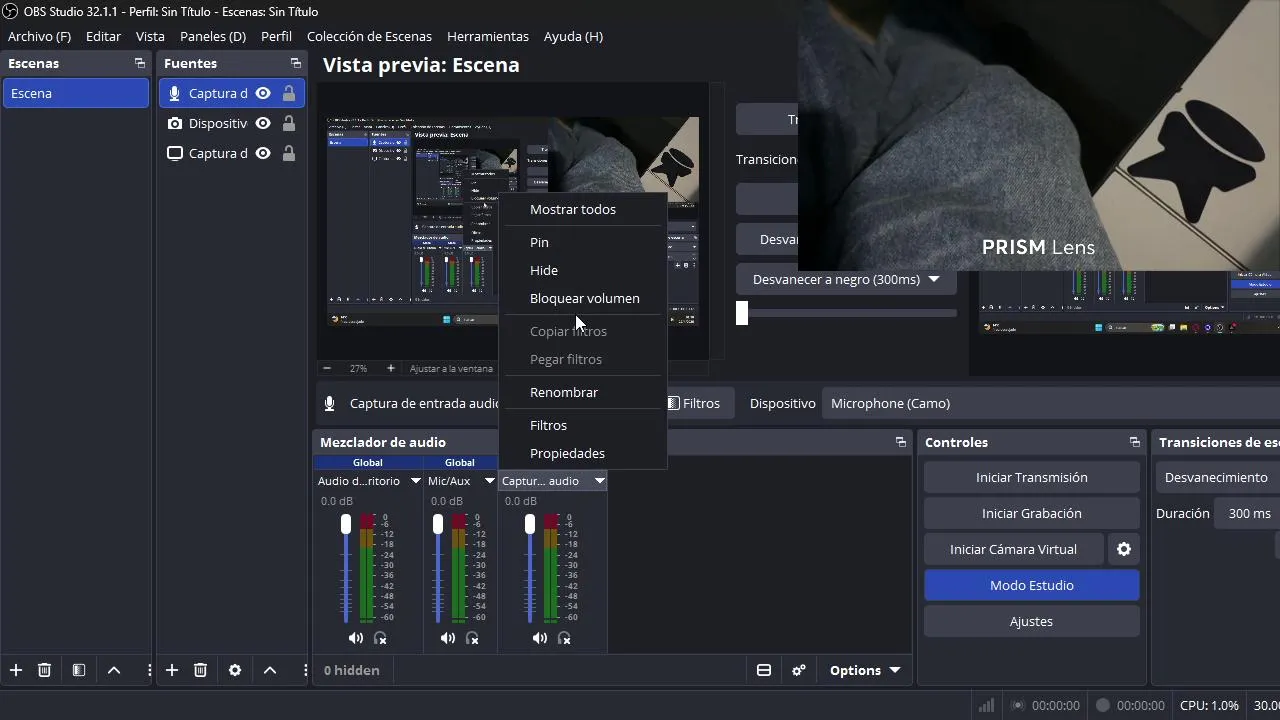Open virtual camera settings gear

(x=1124, y=549)
